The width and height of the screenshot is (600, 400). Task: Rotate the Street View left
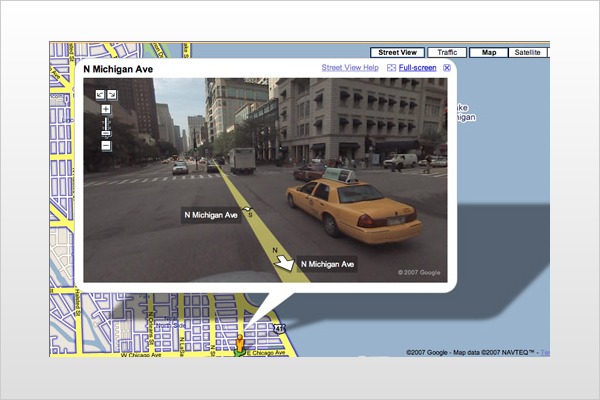pos(100,95)
